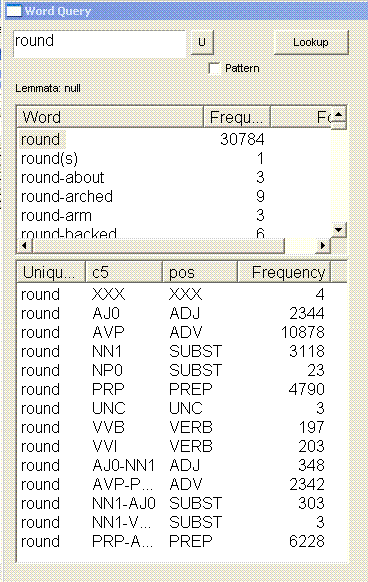
Task: Click horizontal scroll left arrow
Action: (x=25, y=245)
